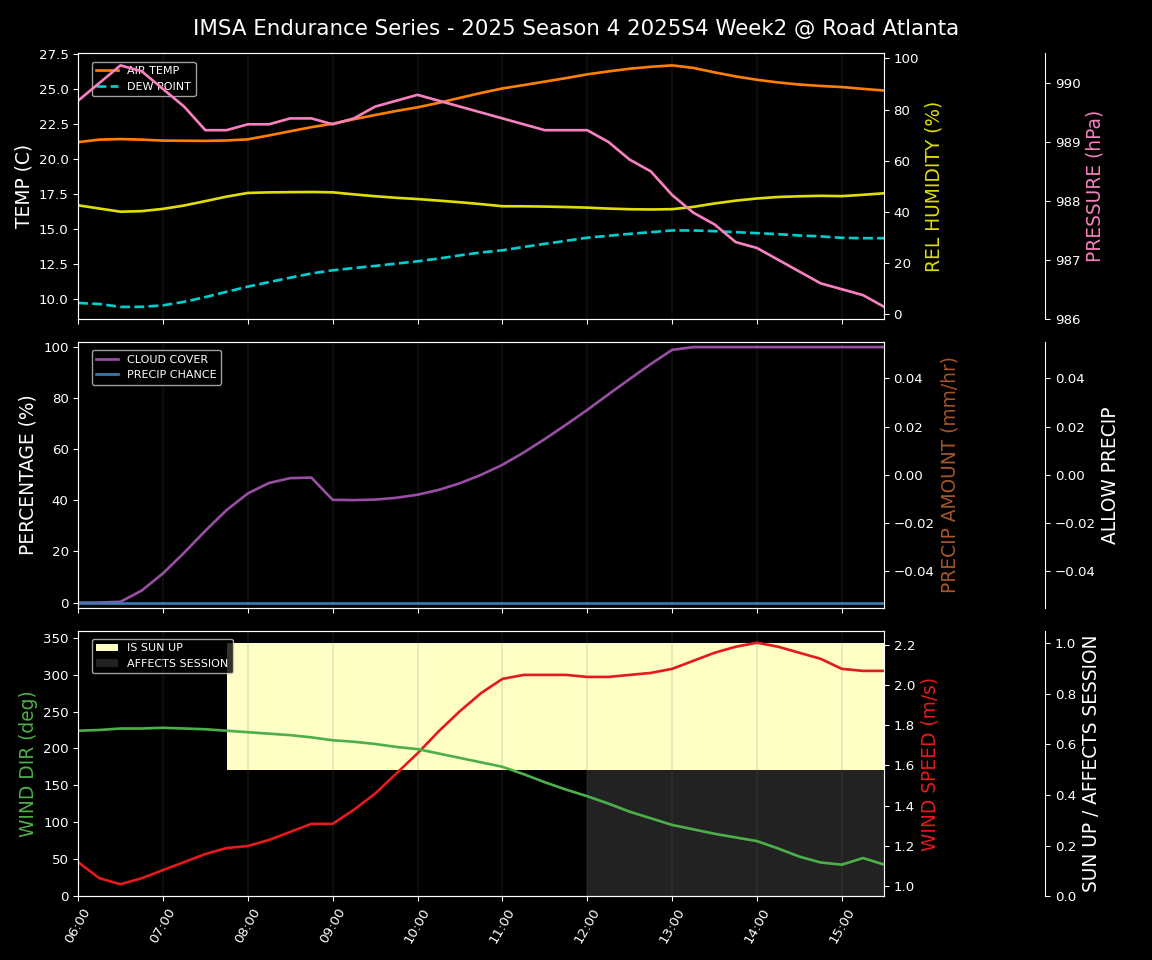Viewport: 1152px width, 960px height.
Task: Click the green WIND DIR (deg) label
Action: [27, 763]
